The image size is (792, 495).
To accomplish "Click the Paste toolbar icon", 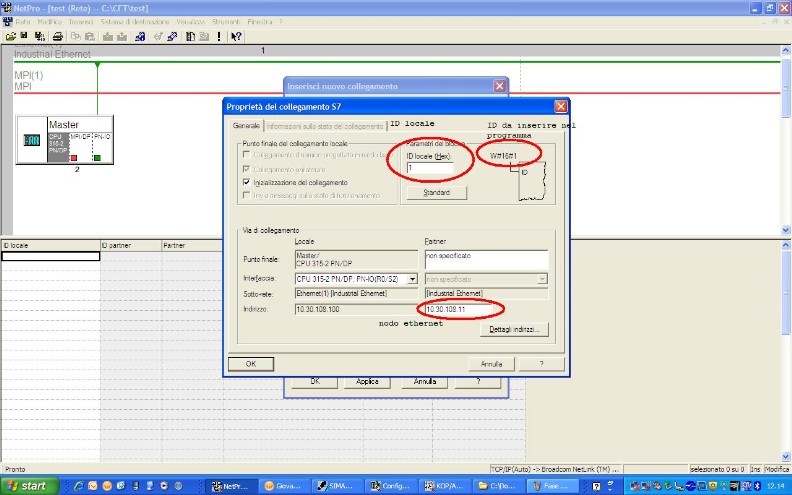I will [x=89, y=36].
